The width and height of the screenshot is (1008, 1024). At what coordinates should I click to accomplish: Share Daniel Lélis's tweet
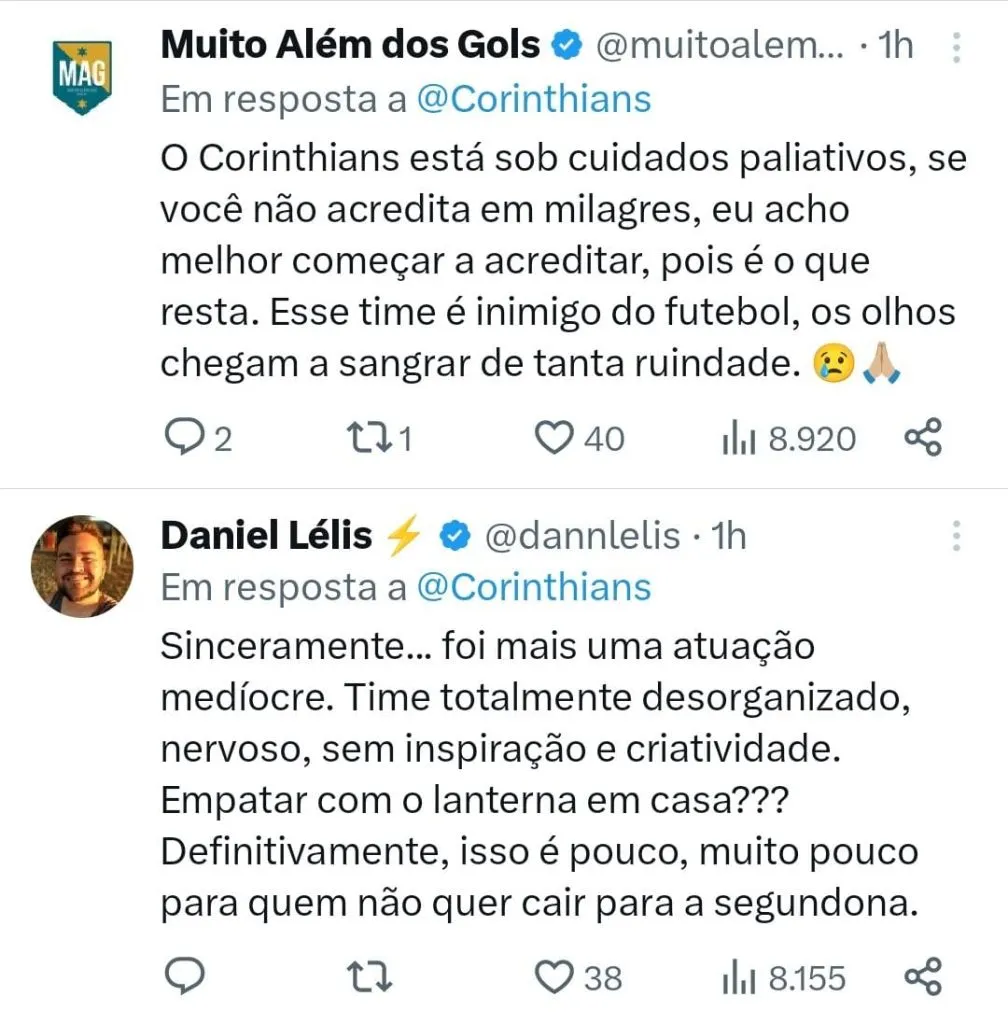pyautogui.click(x=922, y=975)
